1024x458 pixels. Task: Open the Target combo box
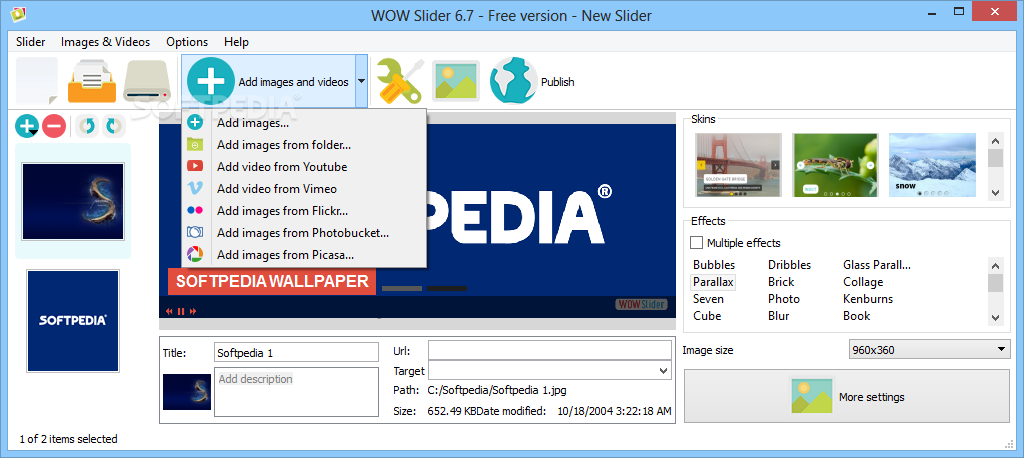pos(550,371)
